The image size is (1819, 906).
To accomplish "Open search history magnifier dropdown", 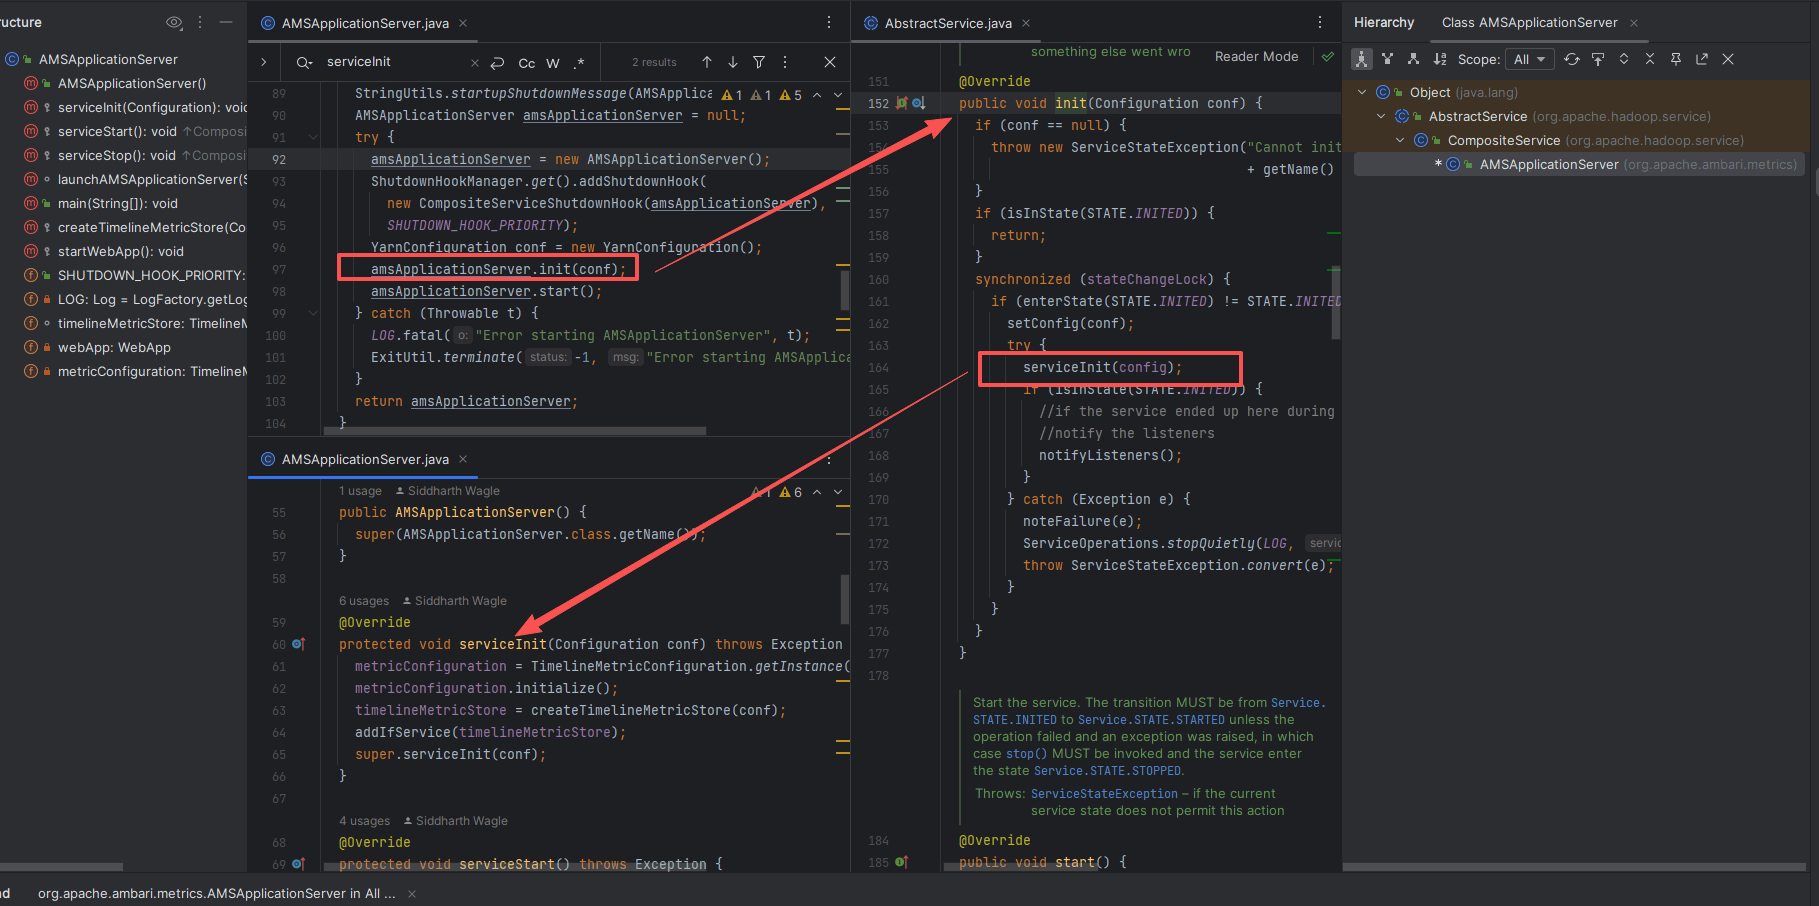I will click(305, 63).
